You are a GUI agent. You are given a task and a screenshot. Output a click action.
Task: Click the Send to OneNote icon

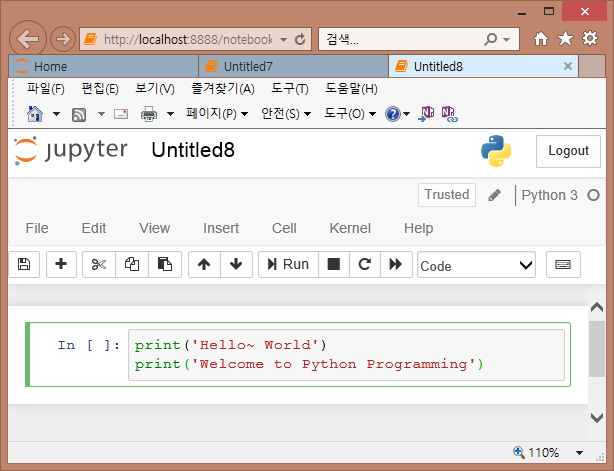click(426, 114)
